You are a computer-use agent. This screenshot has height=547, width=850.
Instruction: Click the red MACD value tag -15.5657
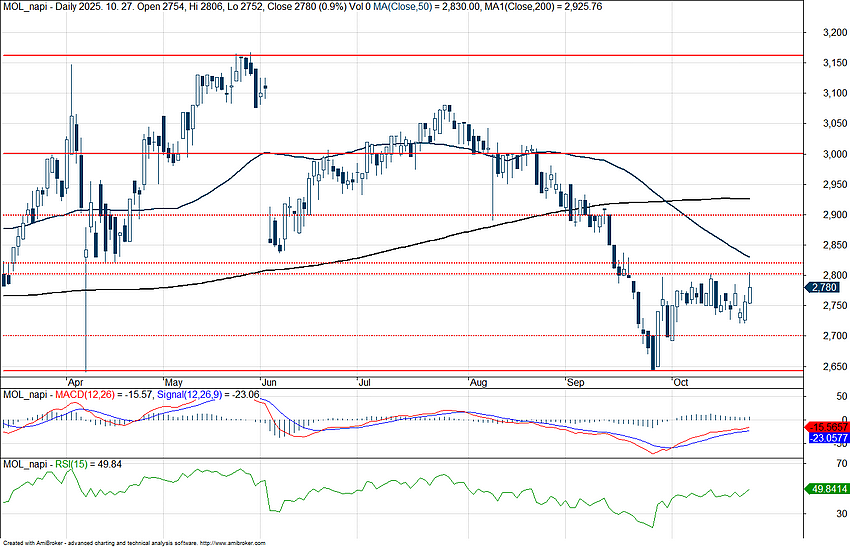826,426
